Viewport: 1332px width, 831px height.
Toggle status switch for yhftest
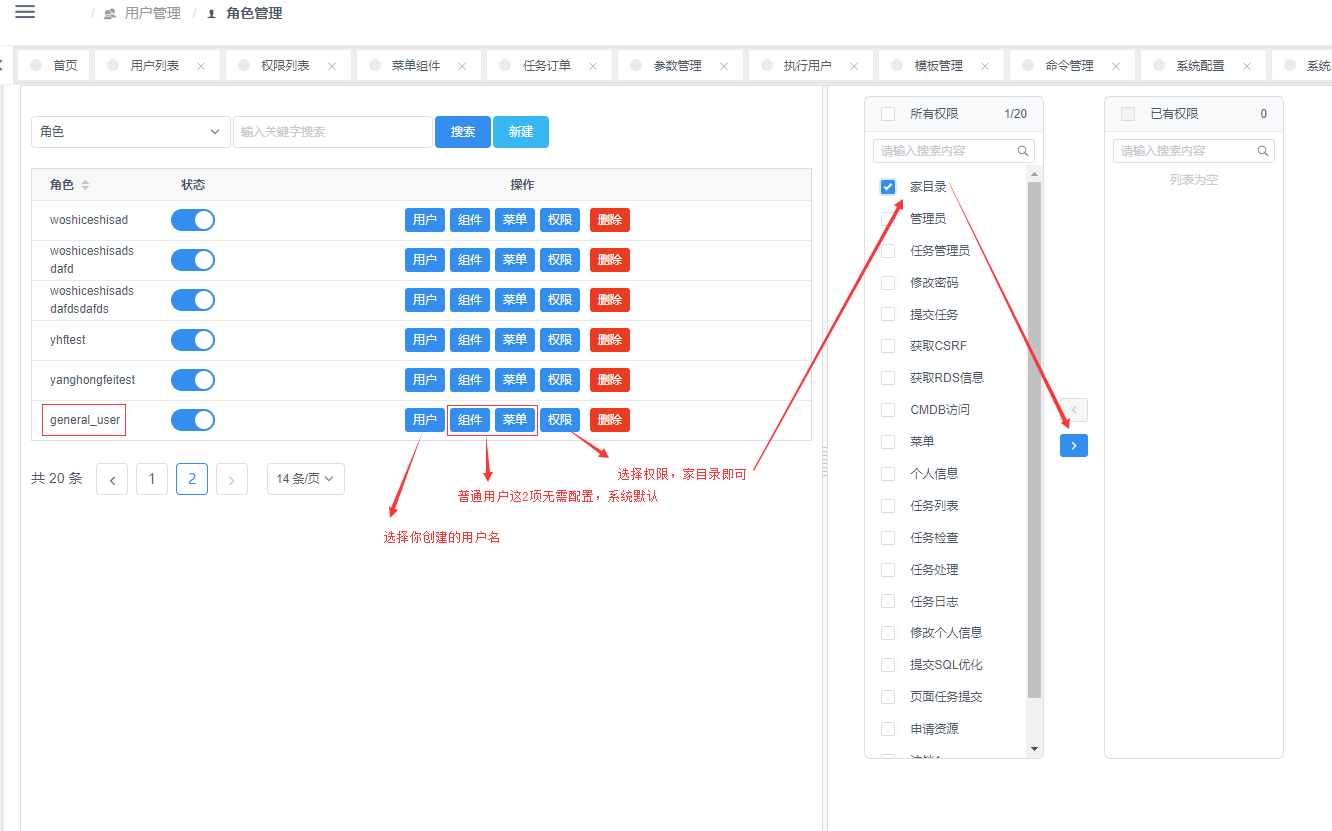click(193, 340)
